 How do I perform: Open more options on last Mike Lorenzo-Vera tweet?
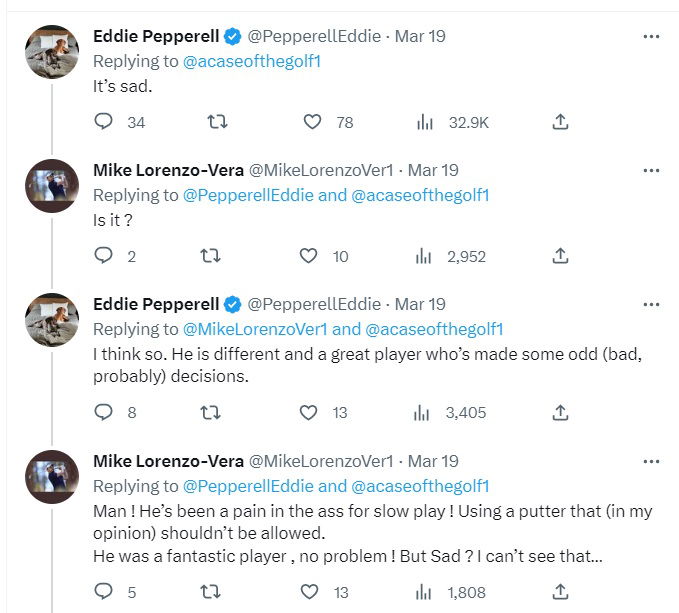tap(651, 462)
